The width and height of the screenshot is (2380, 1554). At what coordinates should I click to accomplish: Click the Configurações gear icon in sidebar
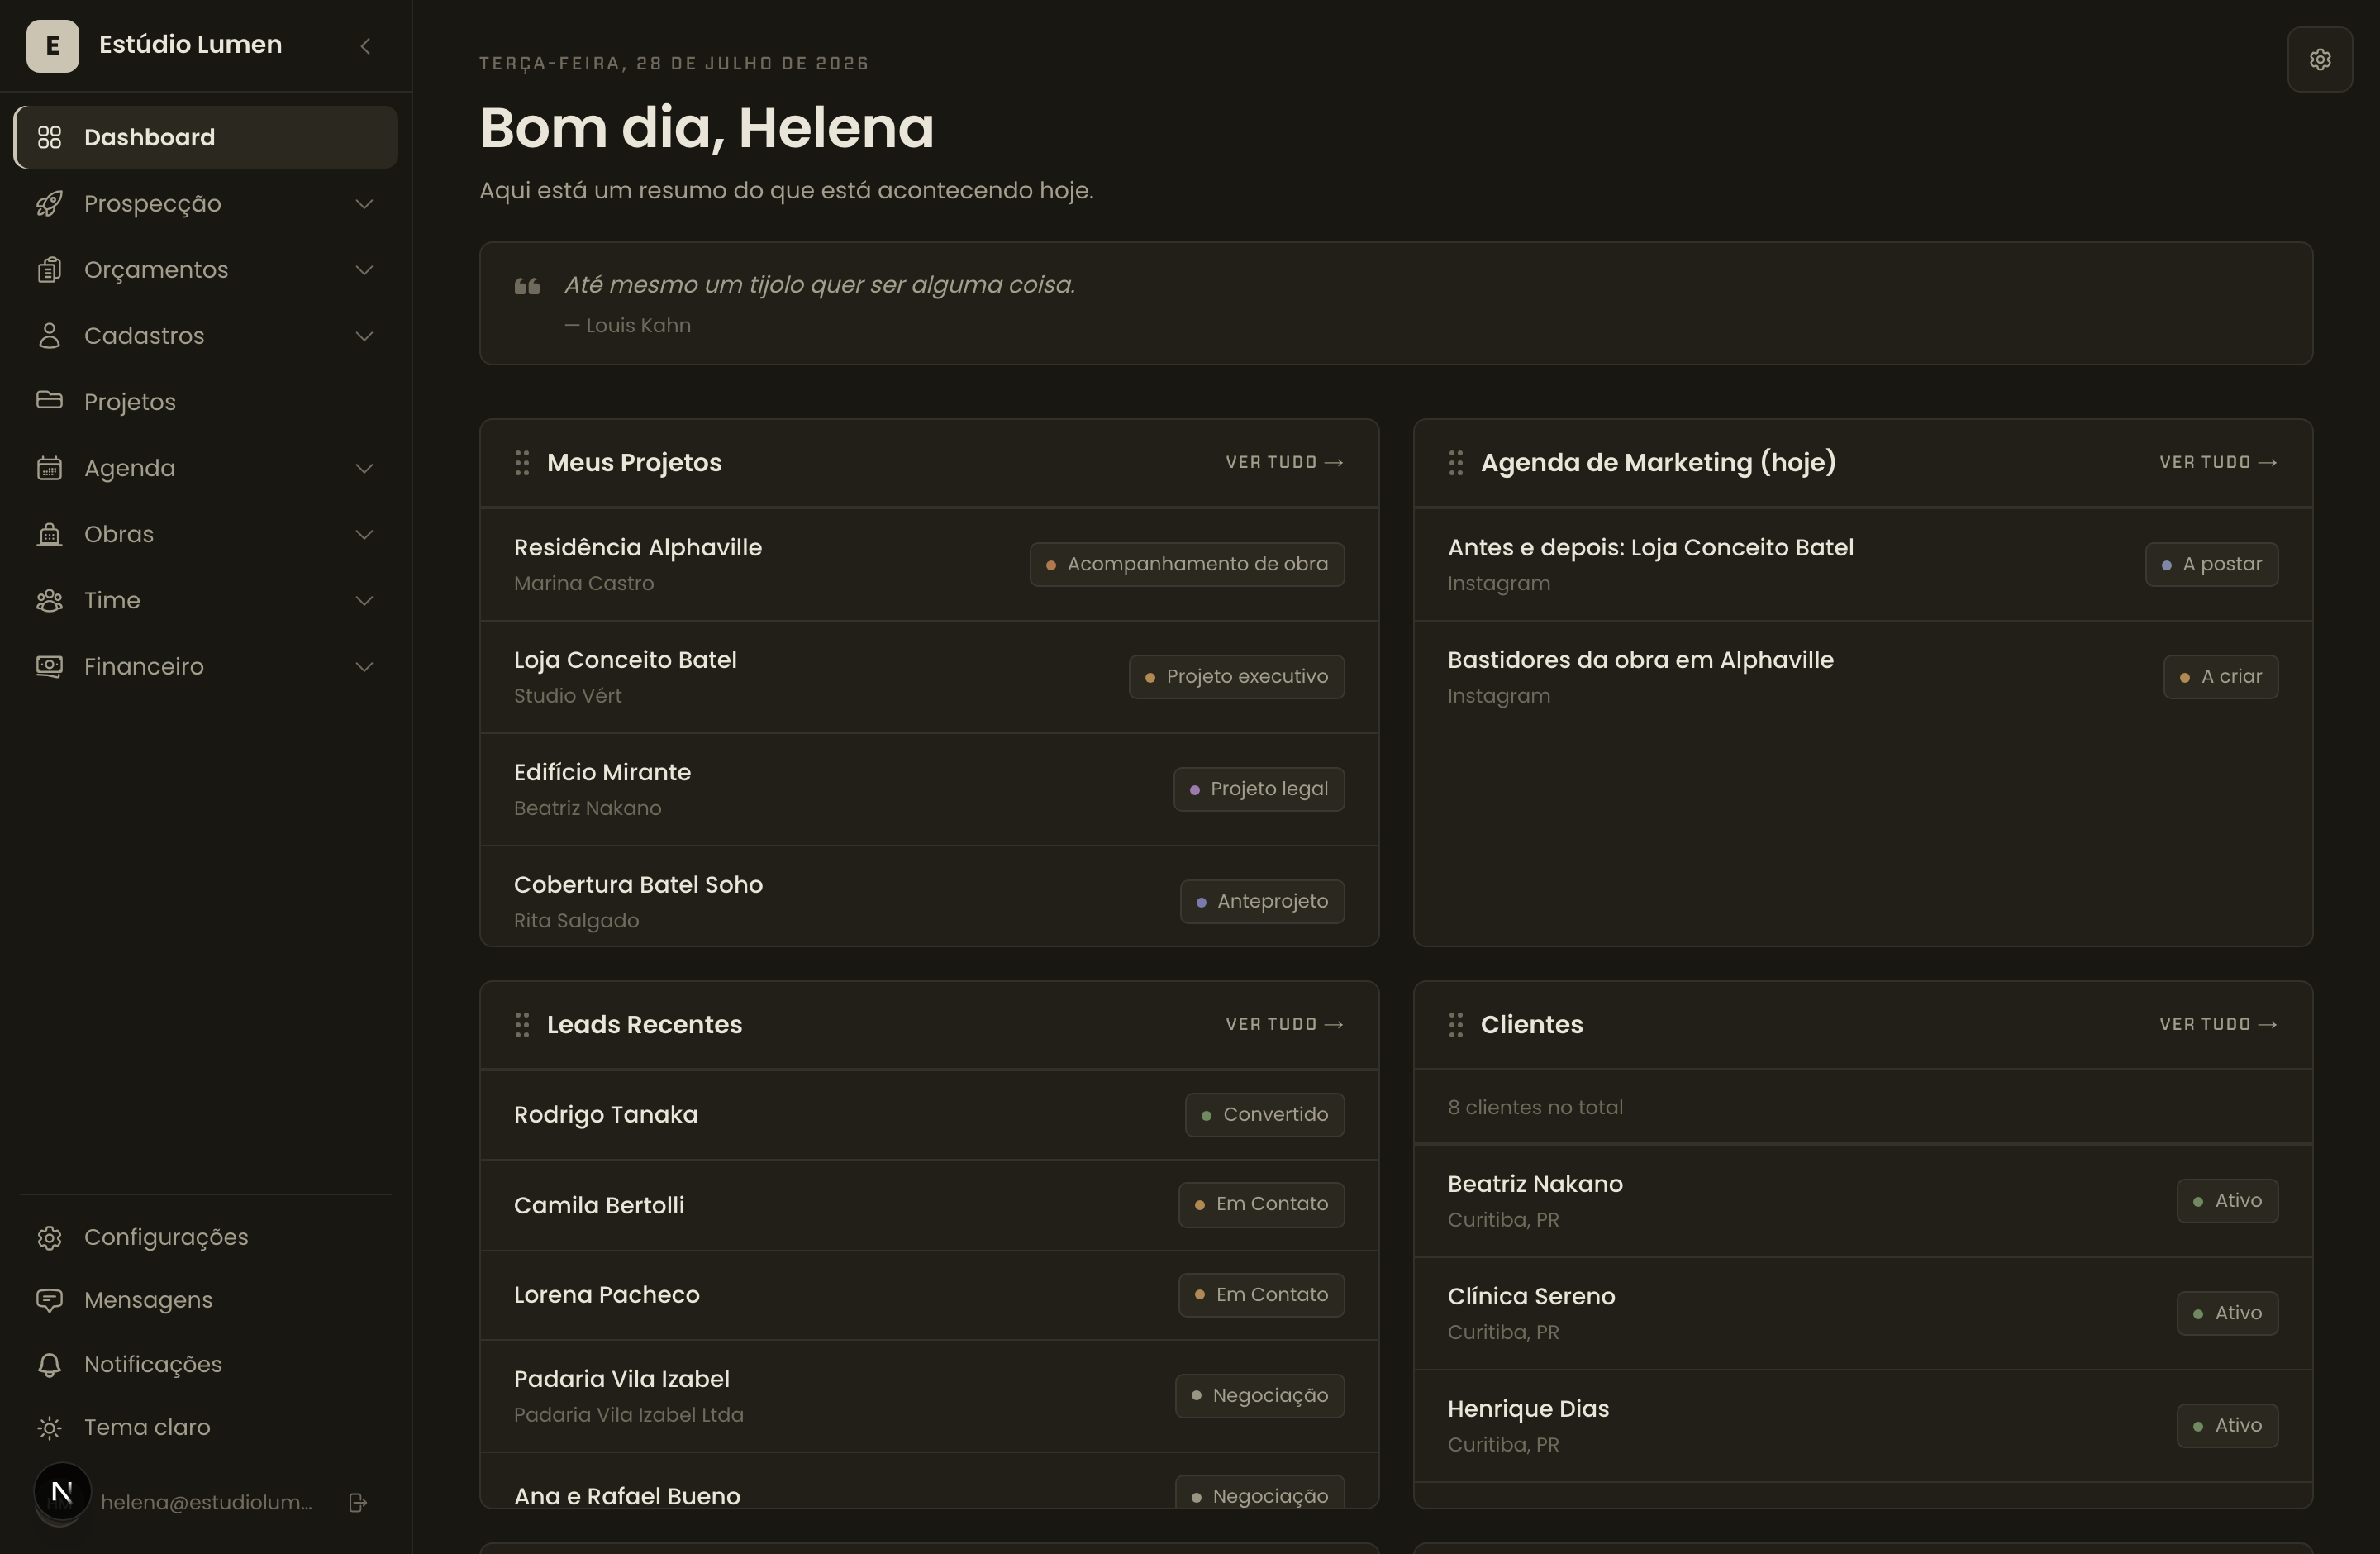[49, 1238]
